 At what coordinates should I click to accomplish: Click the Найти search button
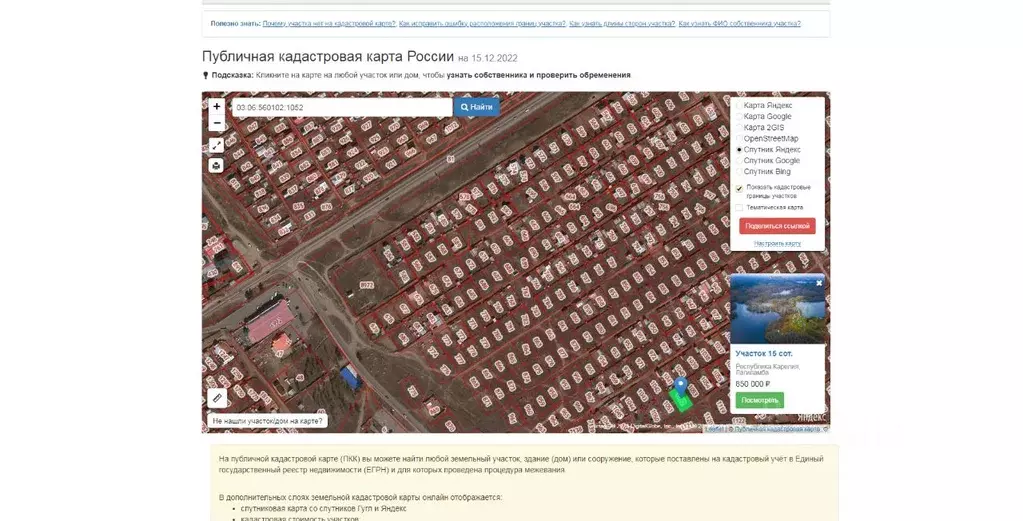point(477,107)
